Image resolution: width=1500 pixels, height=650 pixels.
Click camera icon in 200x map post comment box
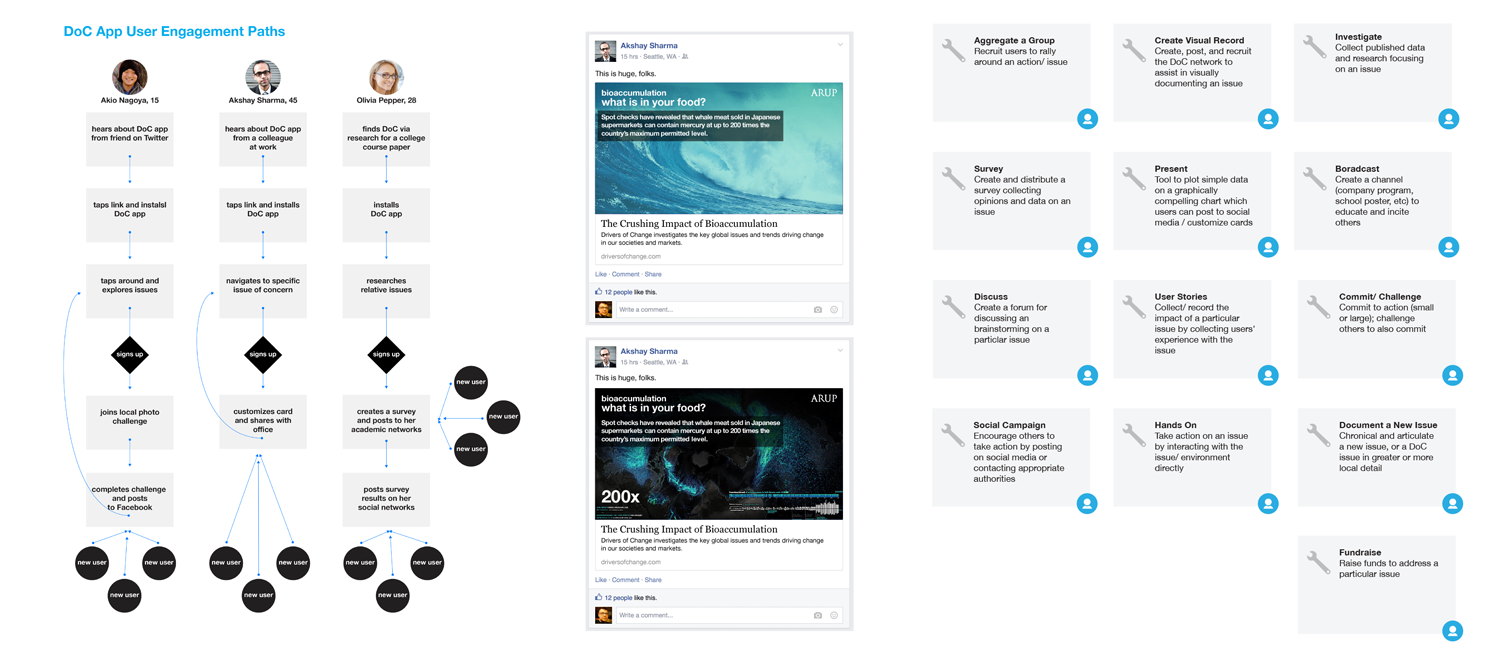[x=817, y=616]
